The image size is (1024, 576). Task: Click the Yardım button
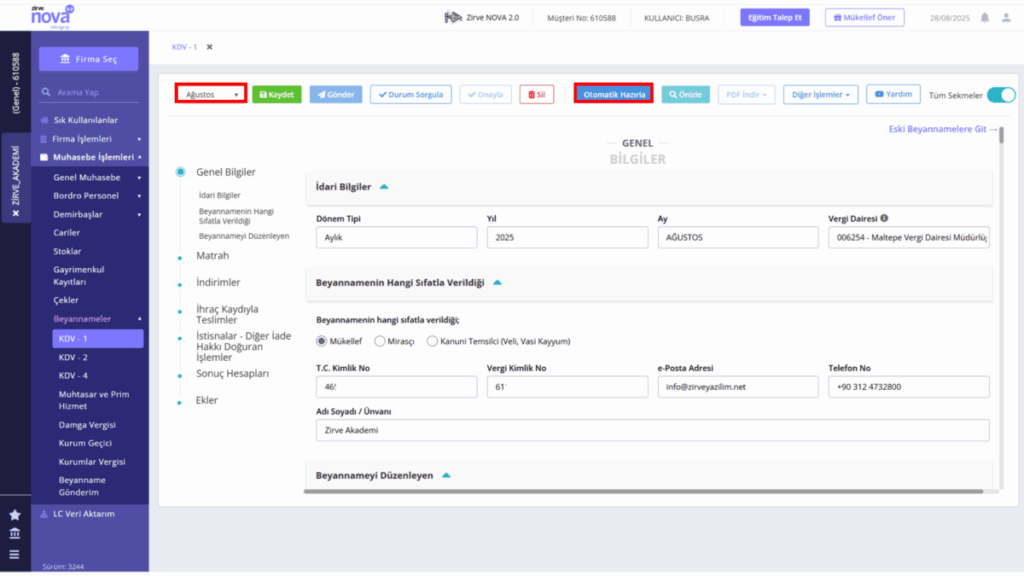point(893,94)
